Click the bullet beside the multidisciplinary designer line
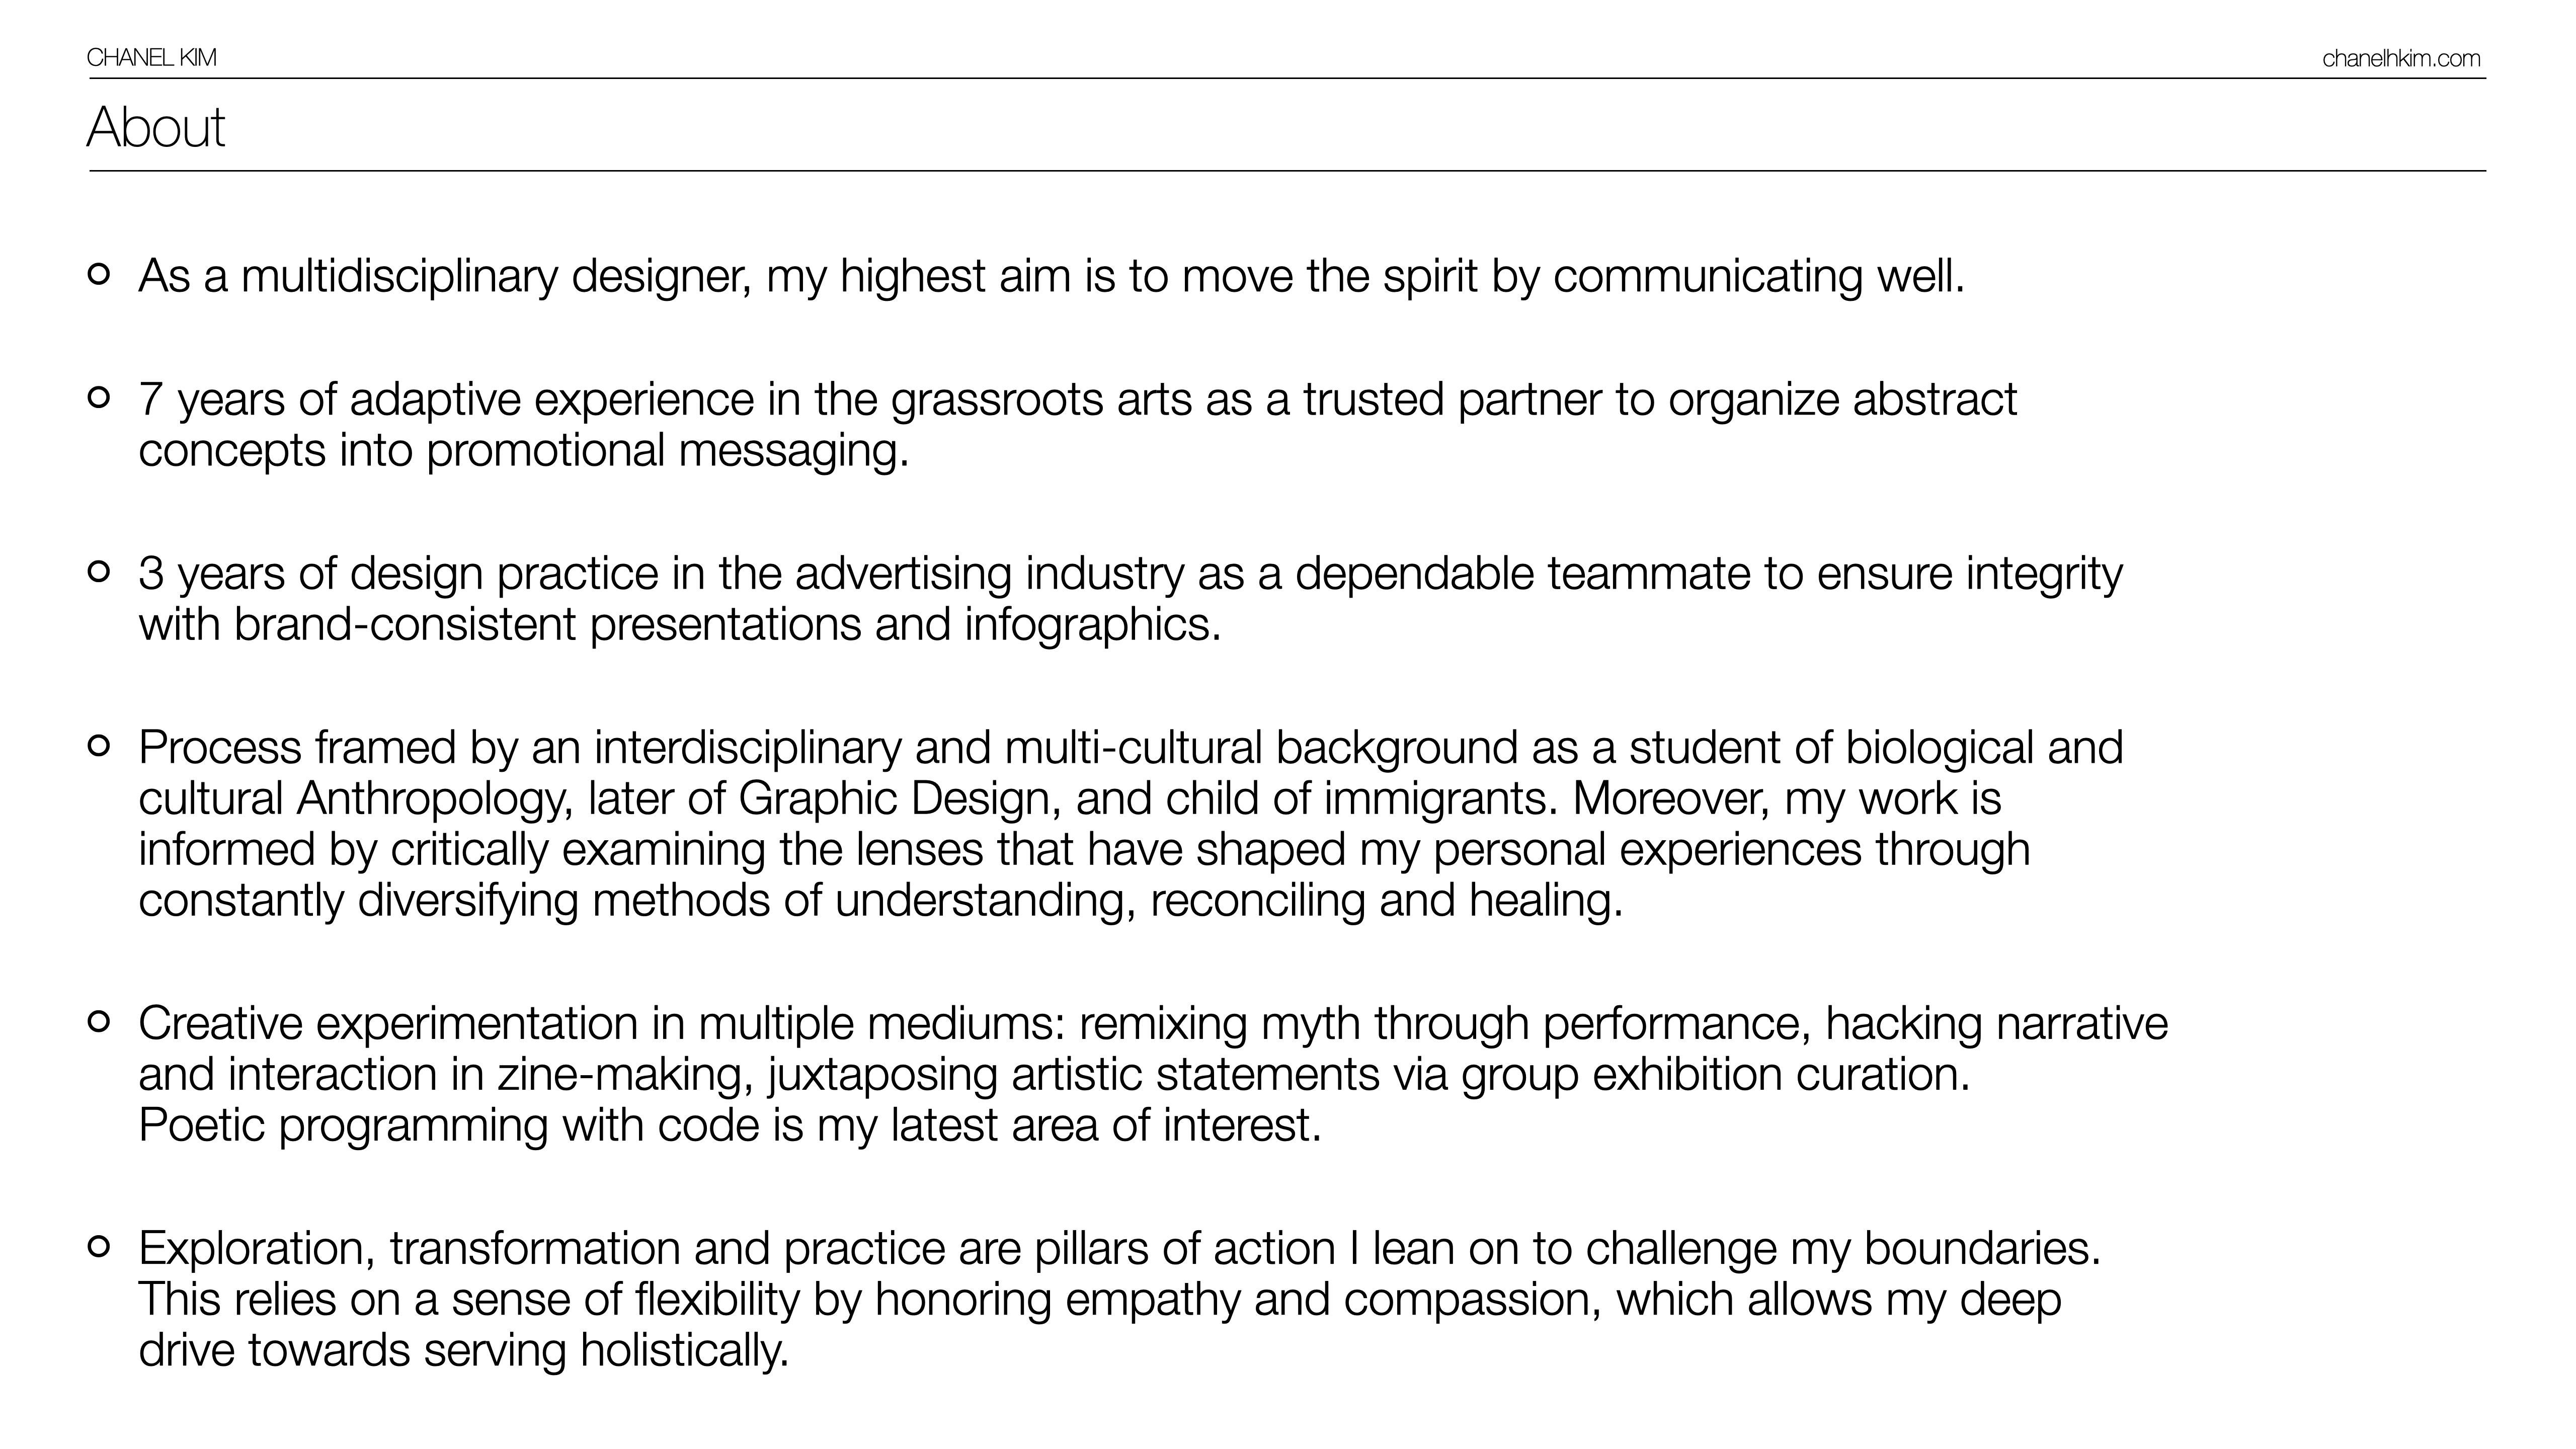This screenshot has width=2576, height=1449. click(99, 273)
